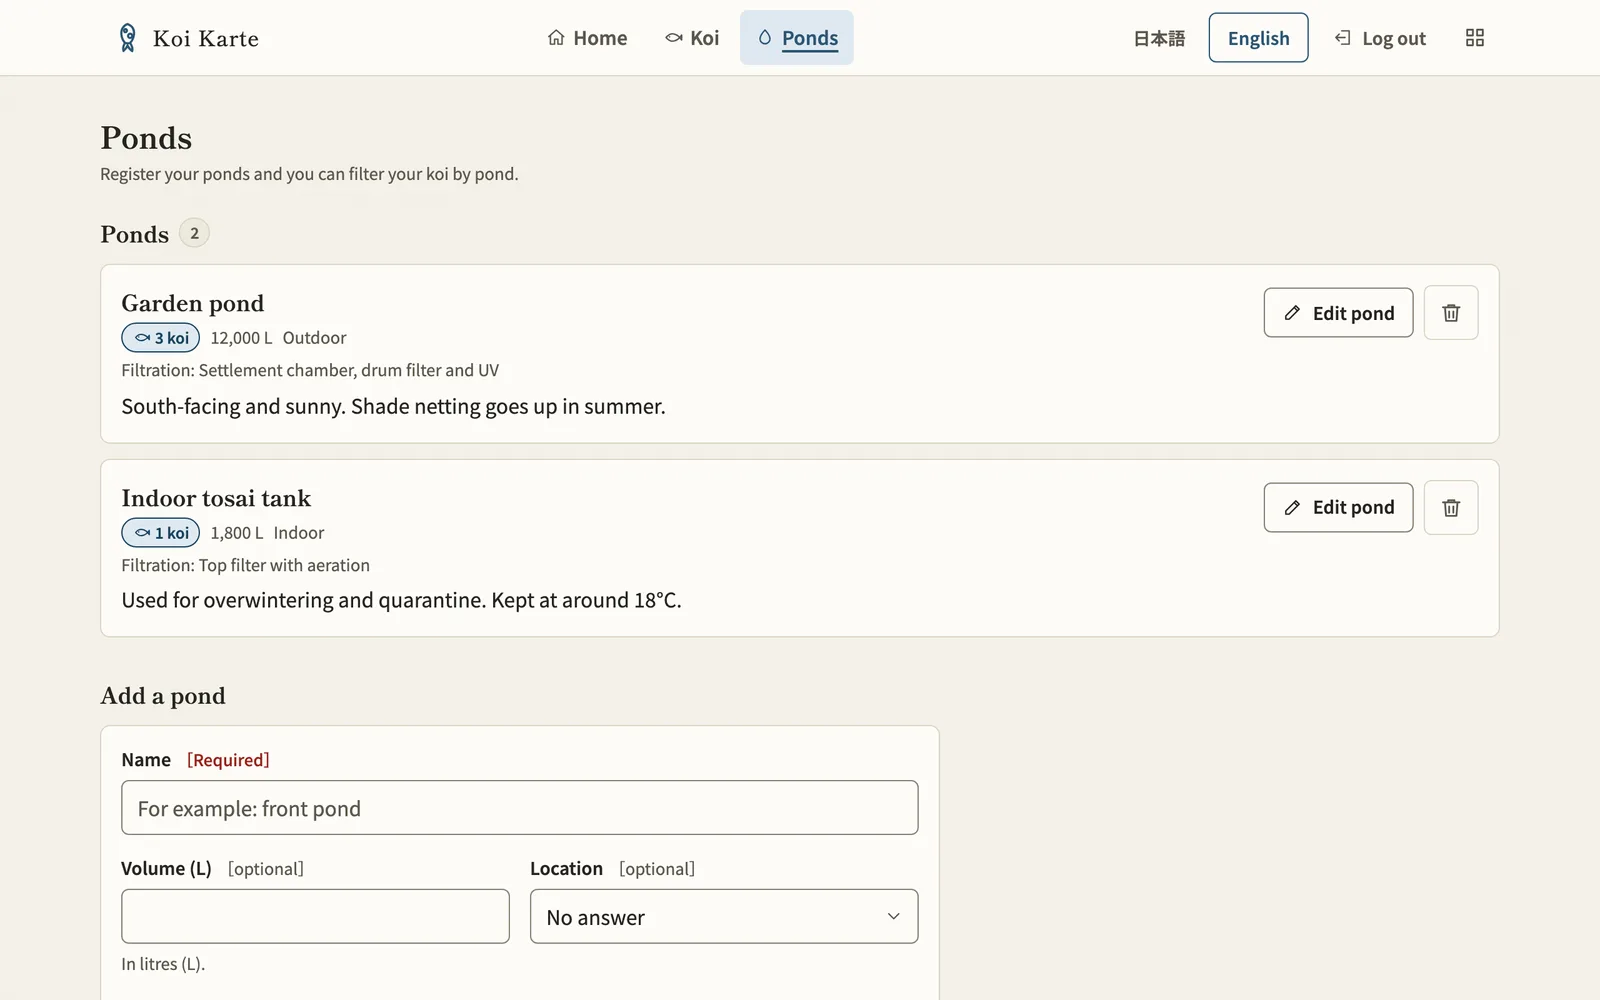Focus the pond Name input field

(520, 808)
